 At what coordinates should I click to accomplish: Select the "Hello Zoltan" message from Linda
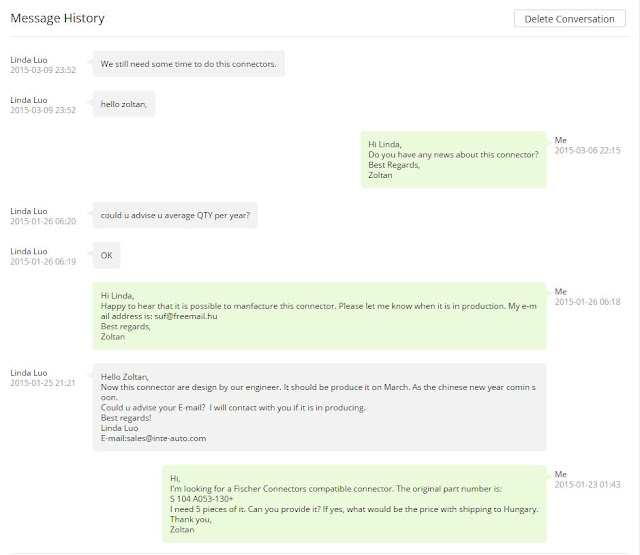point(319,407)
